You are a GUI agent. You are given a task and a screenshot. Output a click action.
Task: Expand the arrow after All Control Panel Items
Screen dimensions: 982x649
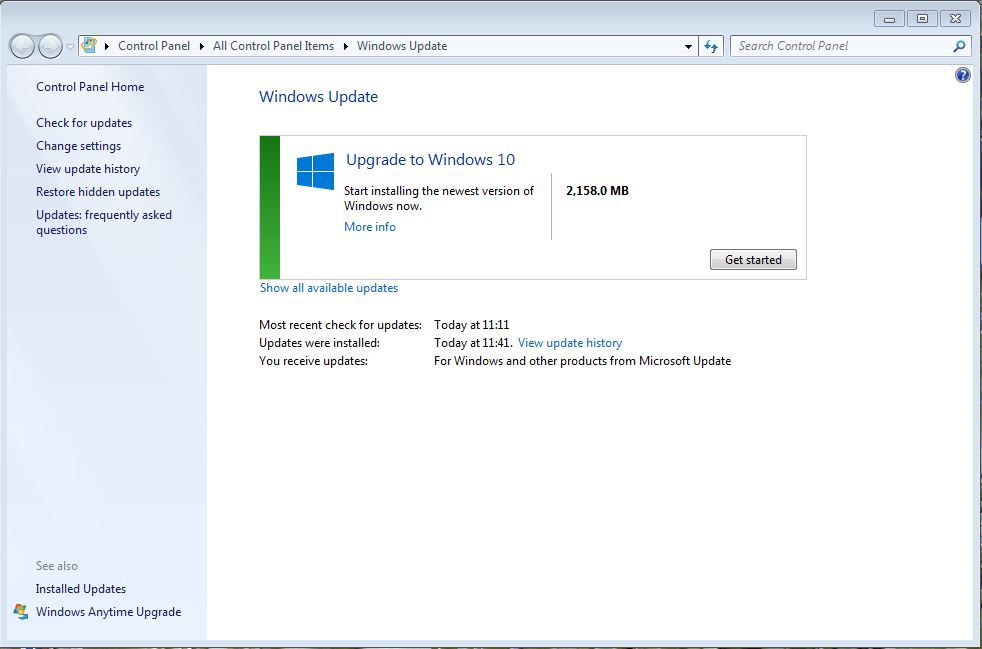[x=346, y=46]
